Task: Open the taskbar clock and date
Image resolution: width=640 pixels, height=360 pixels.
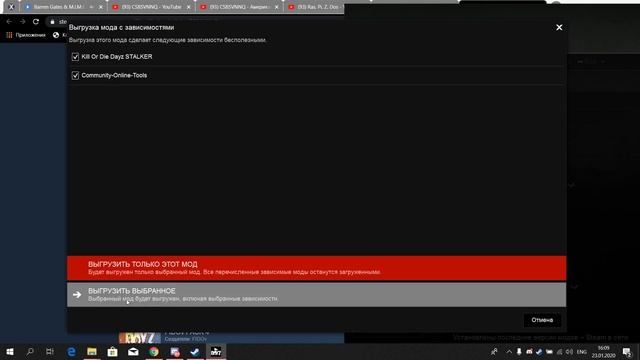Action: tap(604, 351)
